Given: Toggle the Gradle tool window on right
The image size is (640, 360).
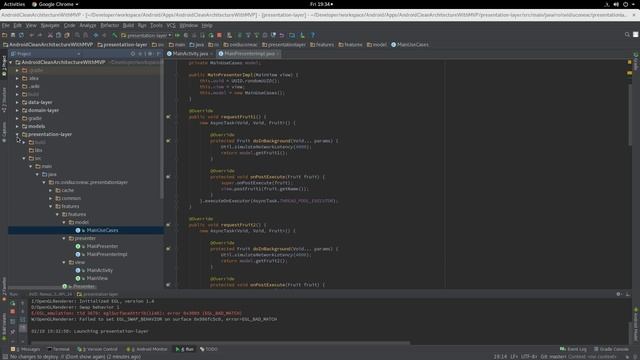Looking at the screenshot, I should click(636, 61).
